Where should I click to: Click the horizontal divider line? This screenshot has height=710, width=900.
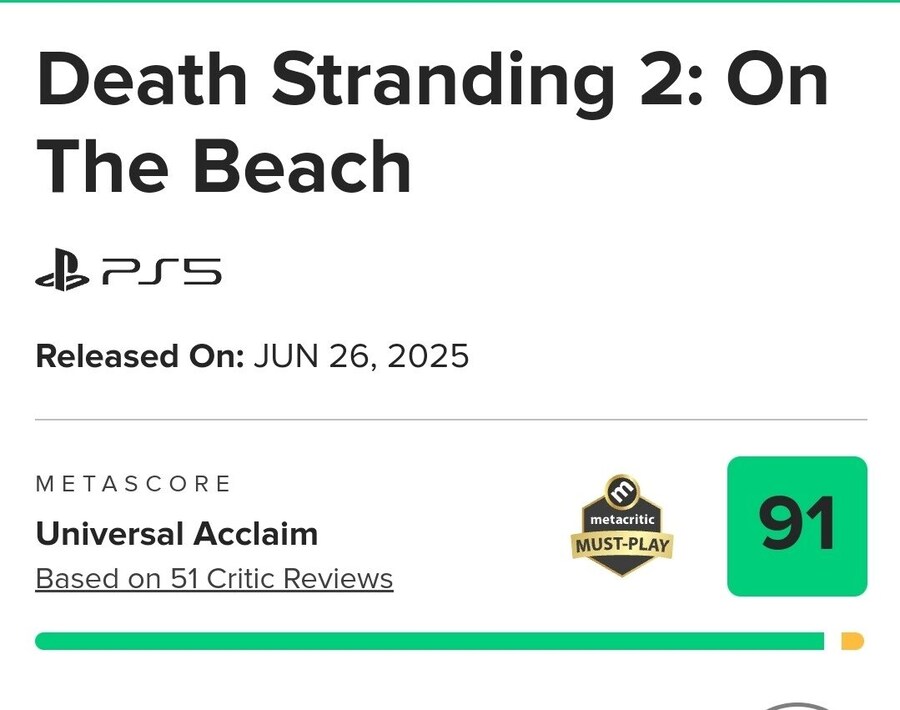[x=451, y=420]
